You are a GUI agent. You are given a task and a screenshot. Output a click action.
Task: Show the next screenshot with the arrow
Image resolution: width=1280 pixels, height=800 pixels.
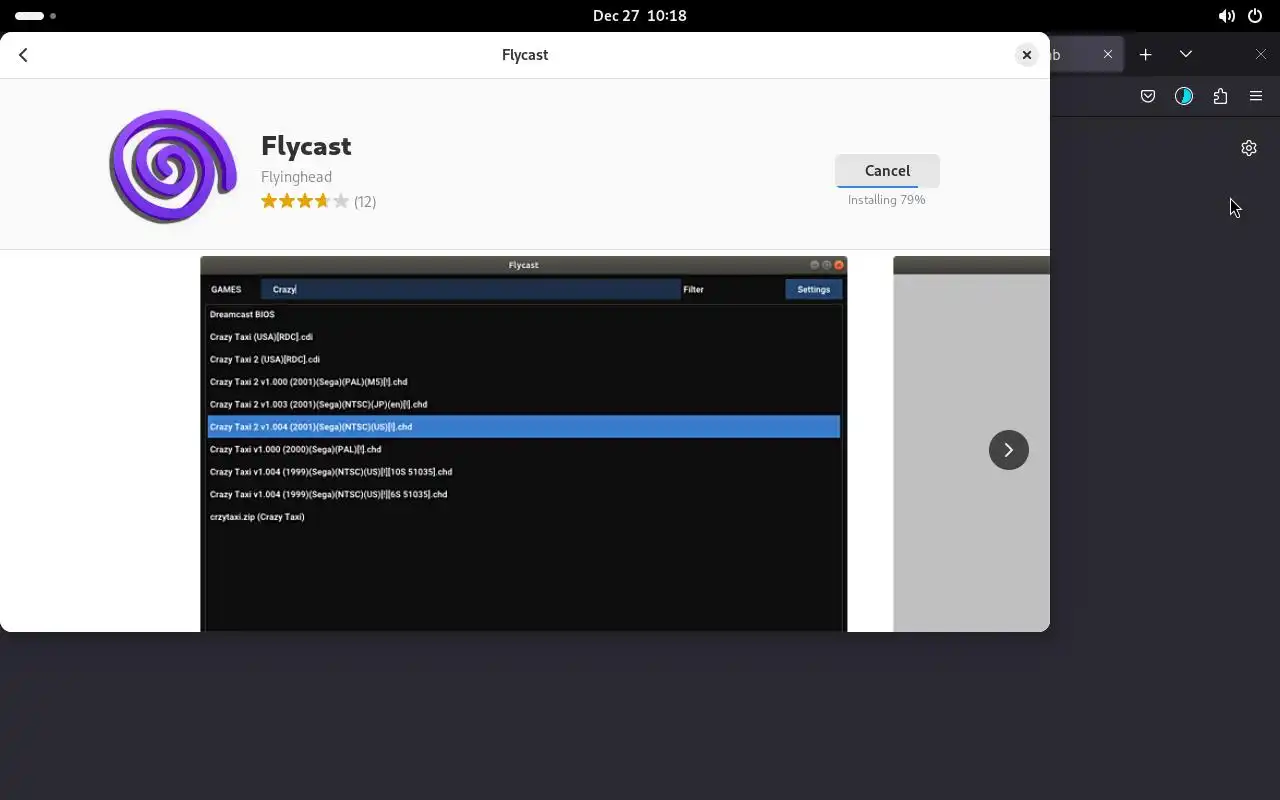point(1008,450)
